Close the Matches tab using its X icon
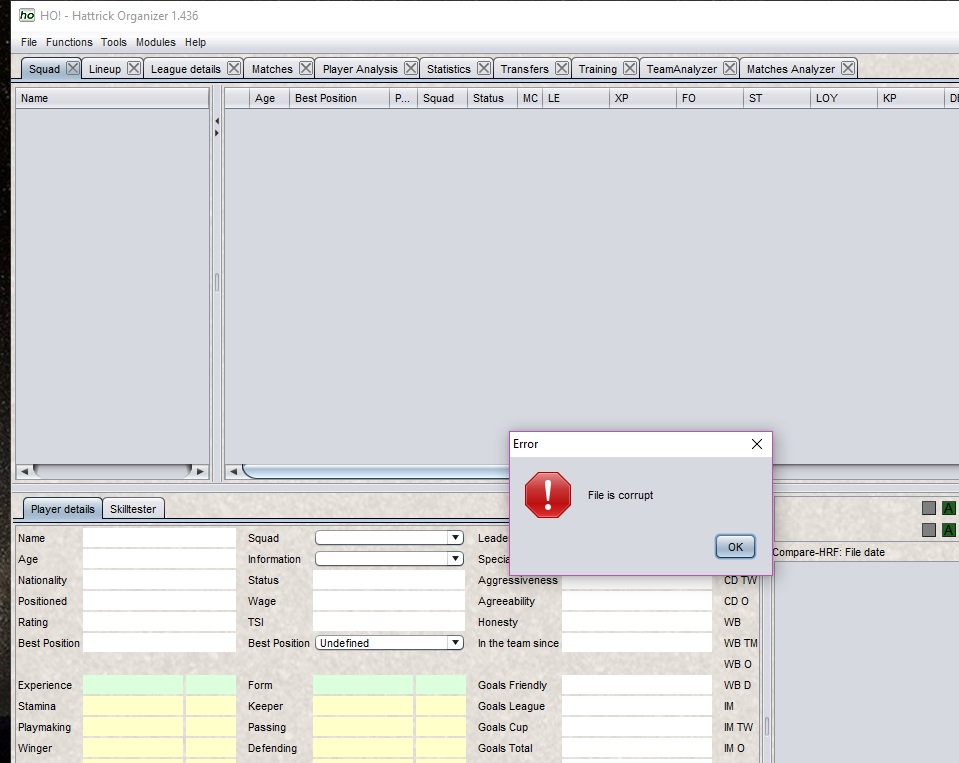 pyautogui.click(x=305, y=68)
